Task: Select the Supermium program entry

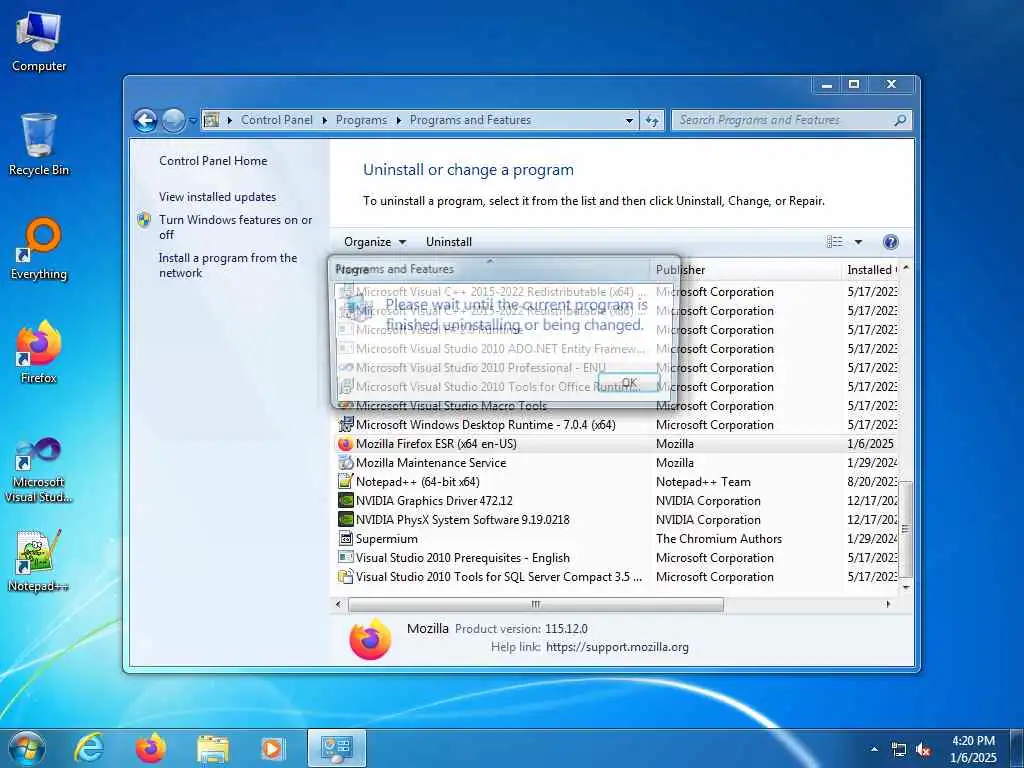Action: [616, 538]
